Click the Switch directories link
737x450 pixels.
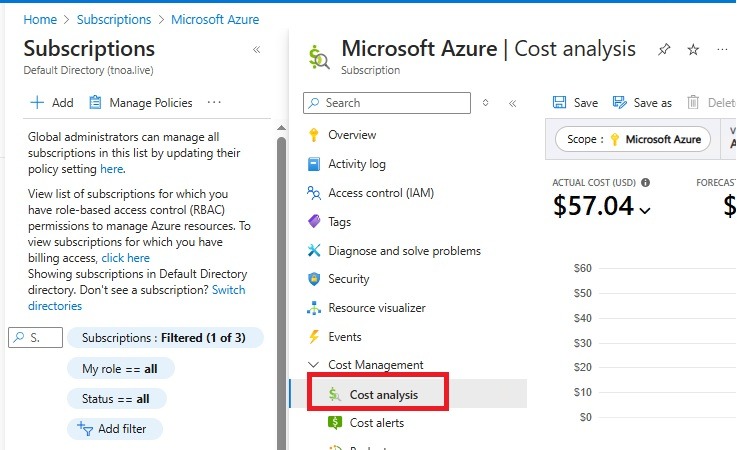pos(137,298)
